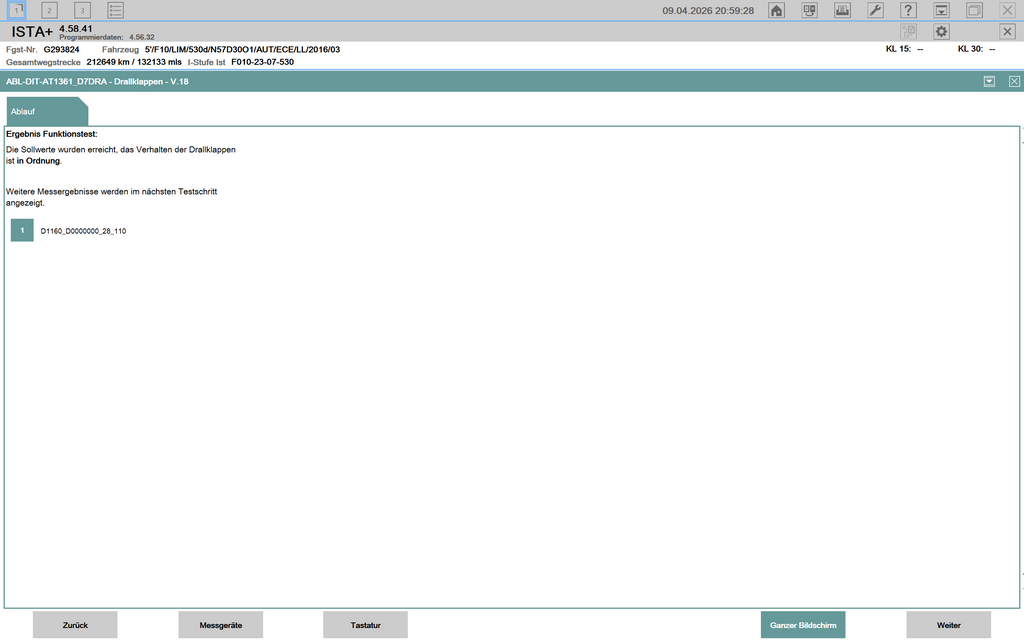The height and width of the screenshot is (640, 1024).
Task: Switch to session tab 1
Action: (x=17, y=10)
